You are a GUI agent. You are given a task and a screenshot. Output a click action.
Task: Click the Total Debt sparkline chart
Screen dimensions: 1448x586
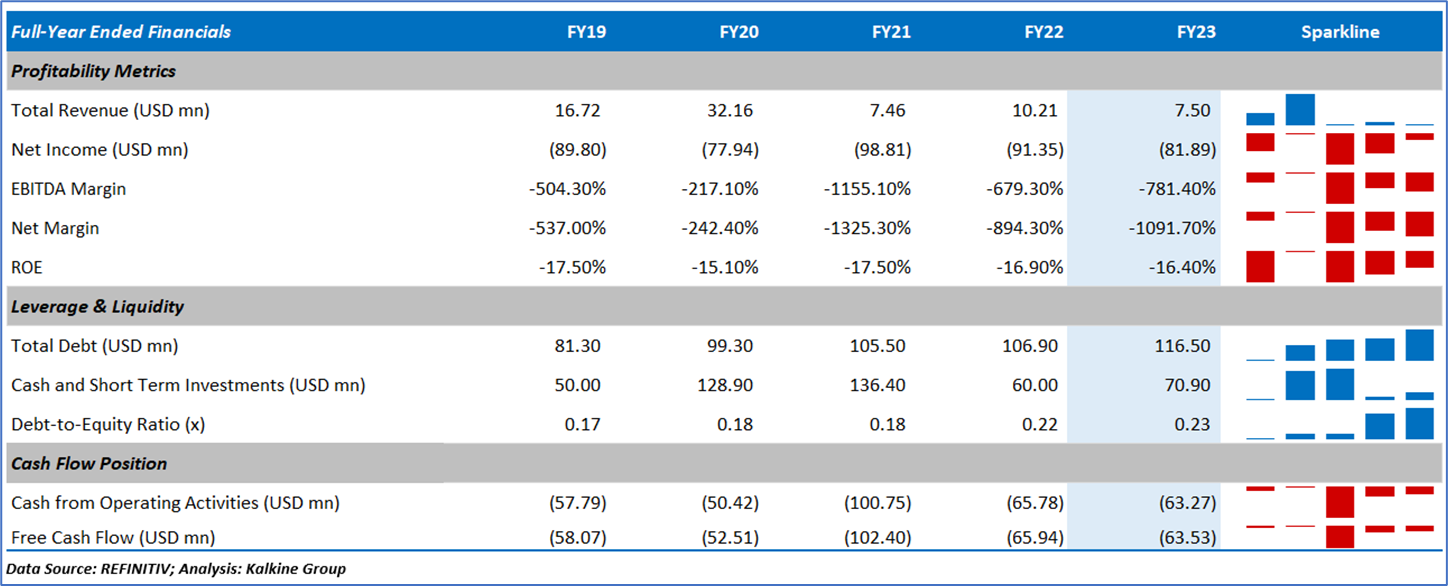(x=1340, y=346)
